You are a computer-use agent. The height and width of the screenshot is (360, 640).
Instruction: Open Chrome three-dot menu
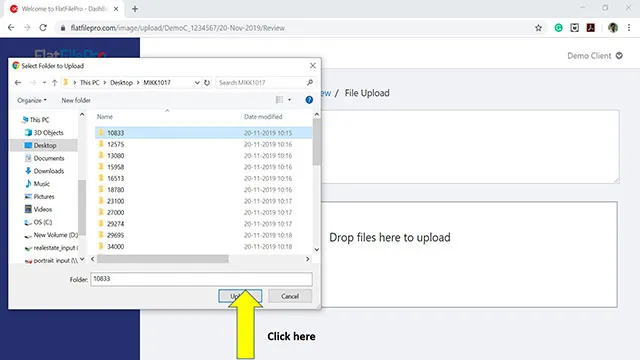[629, 28]
